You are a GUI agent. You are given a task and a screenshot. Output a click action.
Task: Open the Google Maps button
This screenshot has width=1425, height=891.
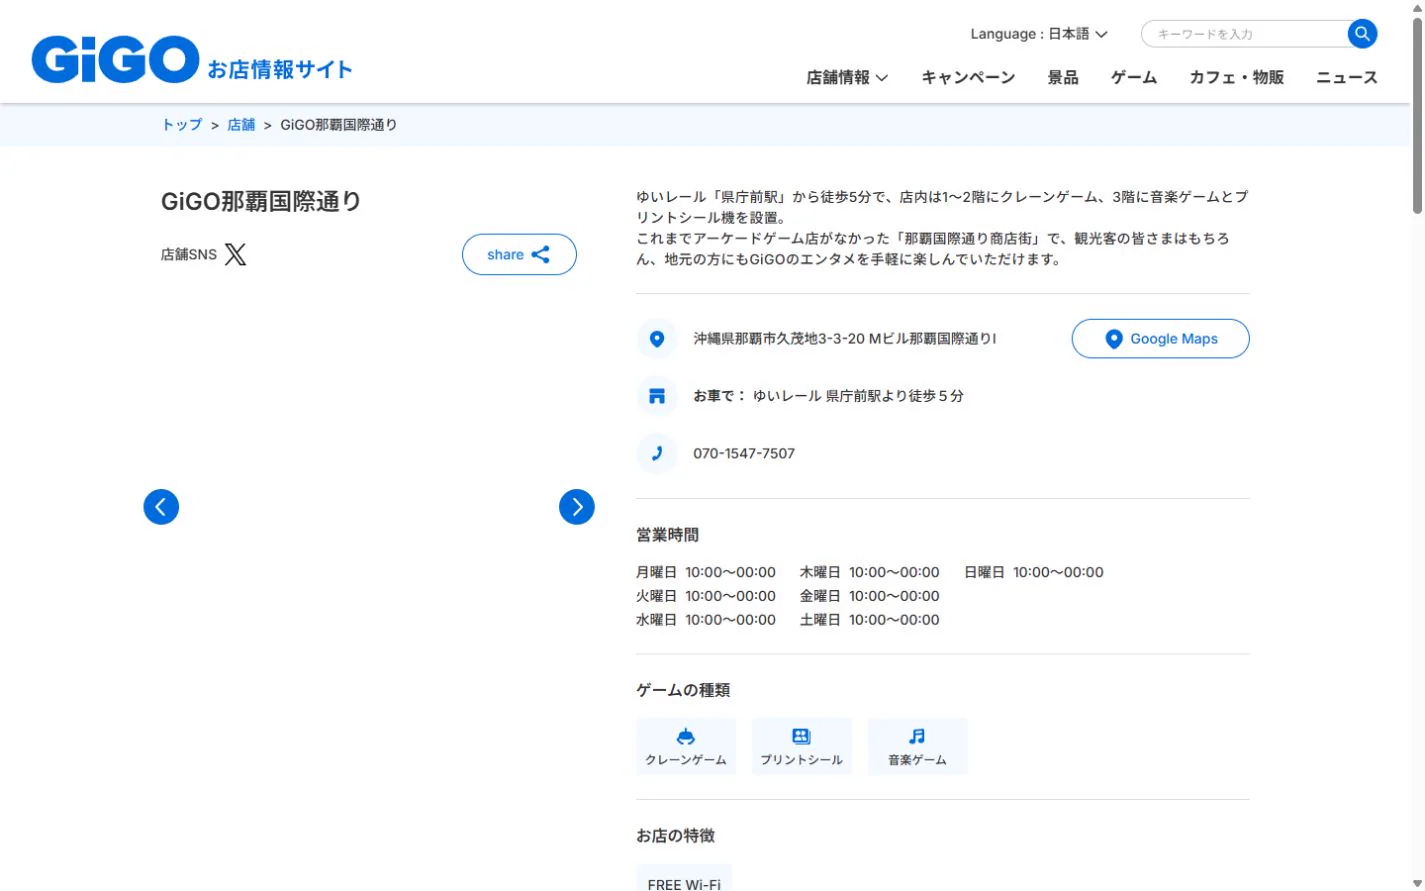click(1160, 339)
